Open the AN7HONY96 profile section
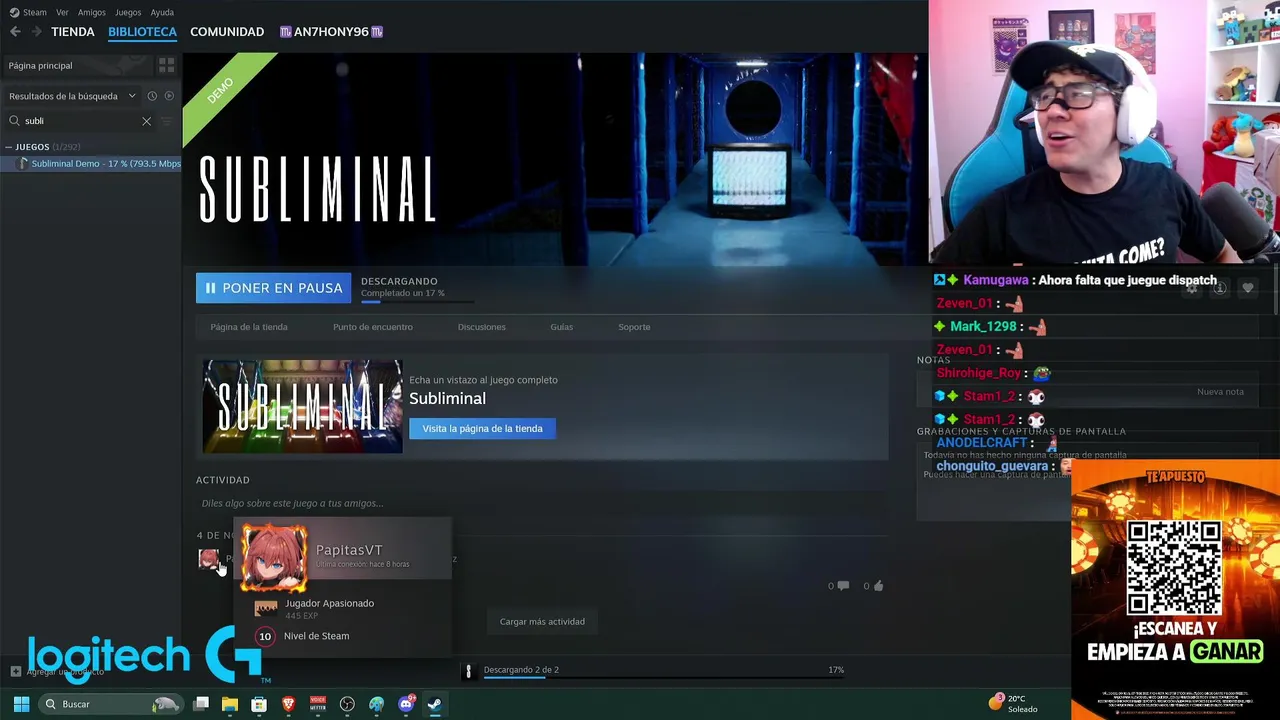 [331, 32]
